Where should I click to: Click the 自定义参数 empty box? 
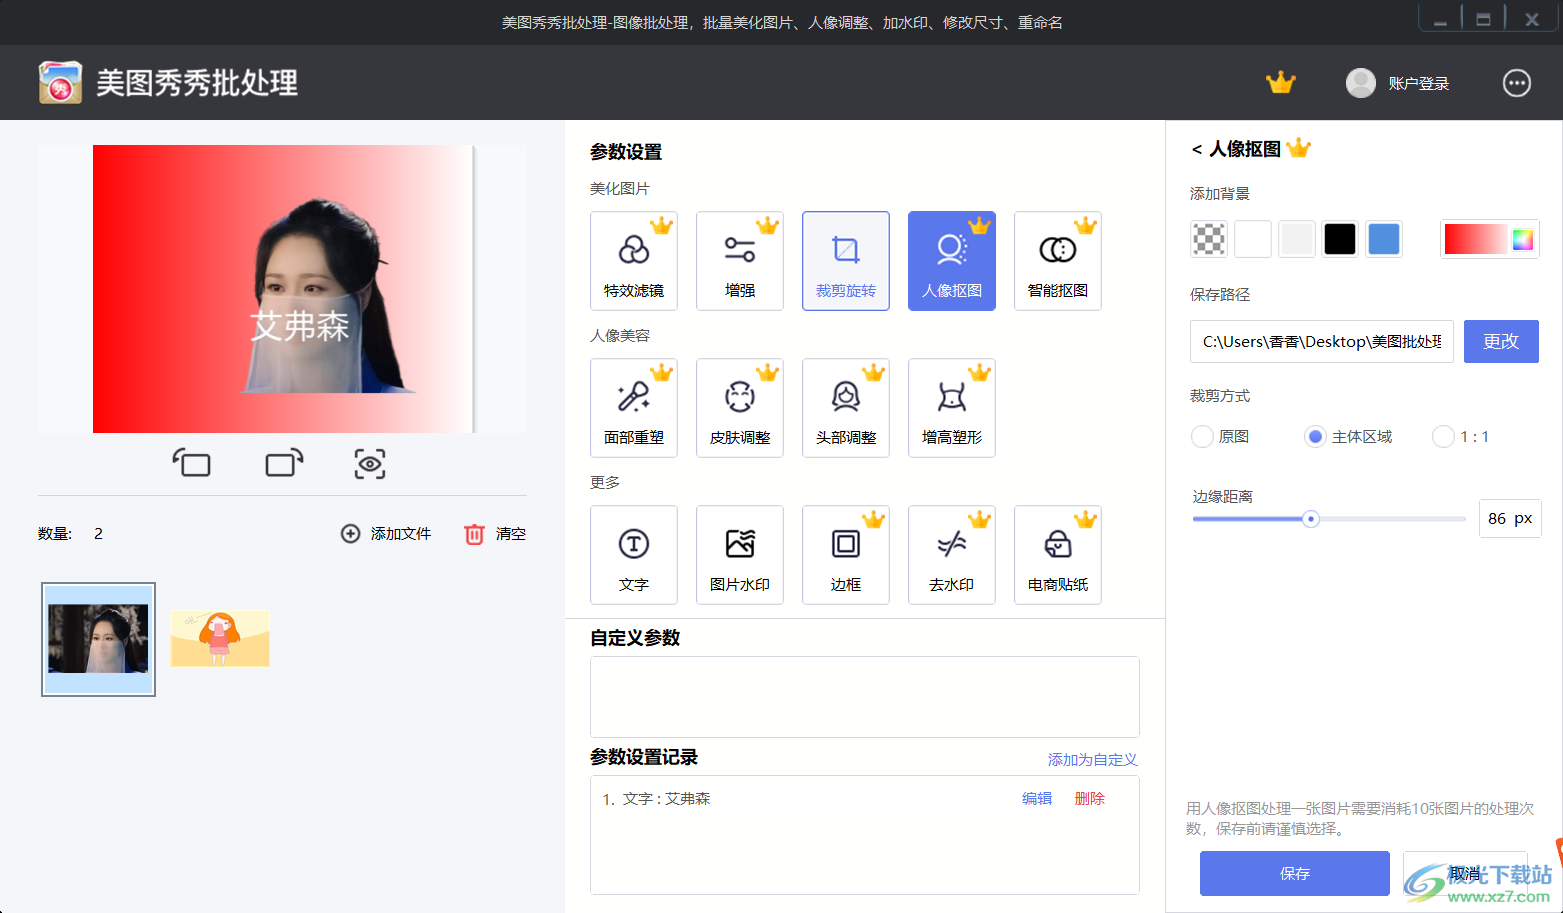(x=865, y=697)
